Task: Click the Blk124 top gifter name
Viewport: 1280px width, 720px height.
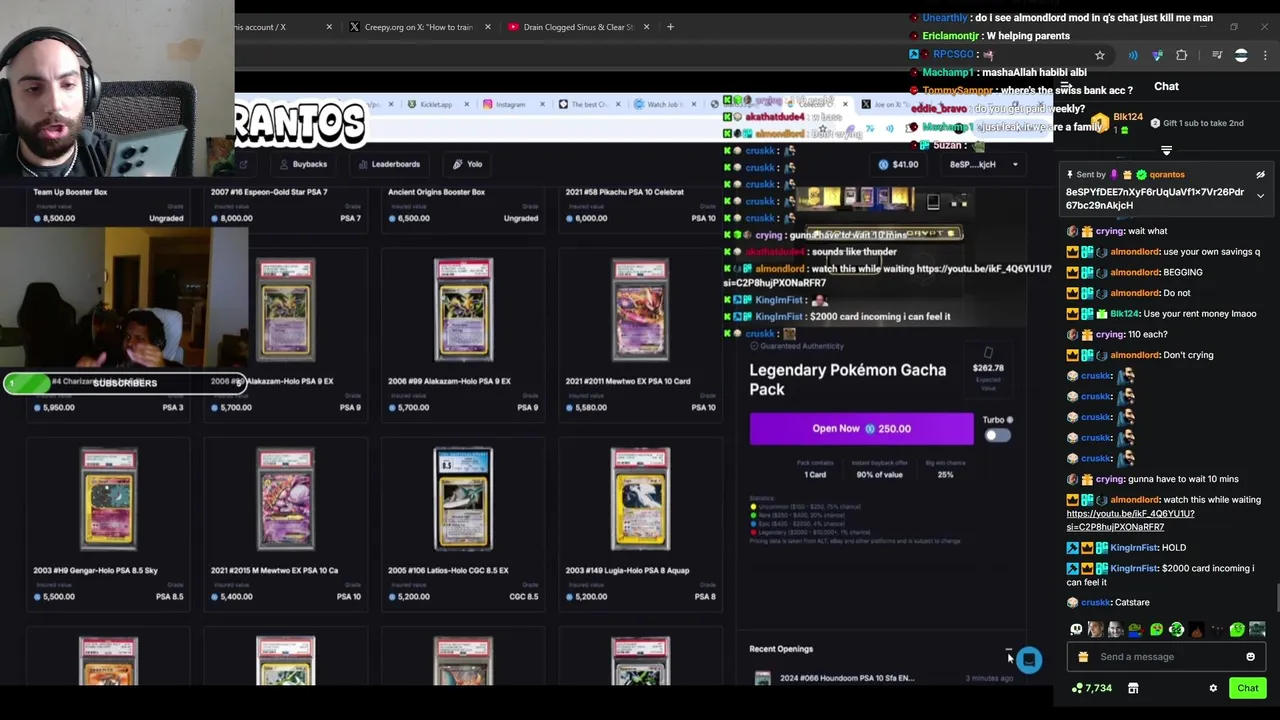Action: click(x=1128, y=117)
